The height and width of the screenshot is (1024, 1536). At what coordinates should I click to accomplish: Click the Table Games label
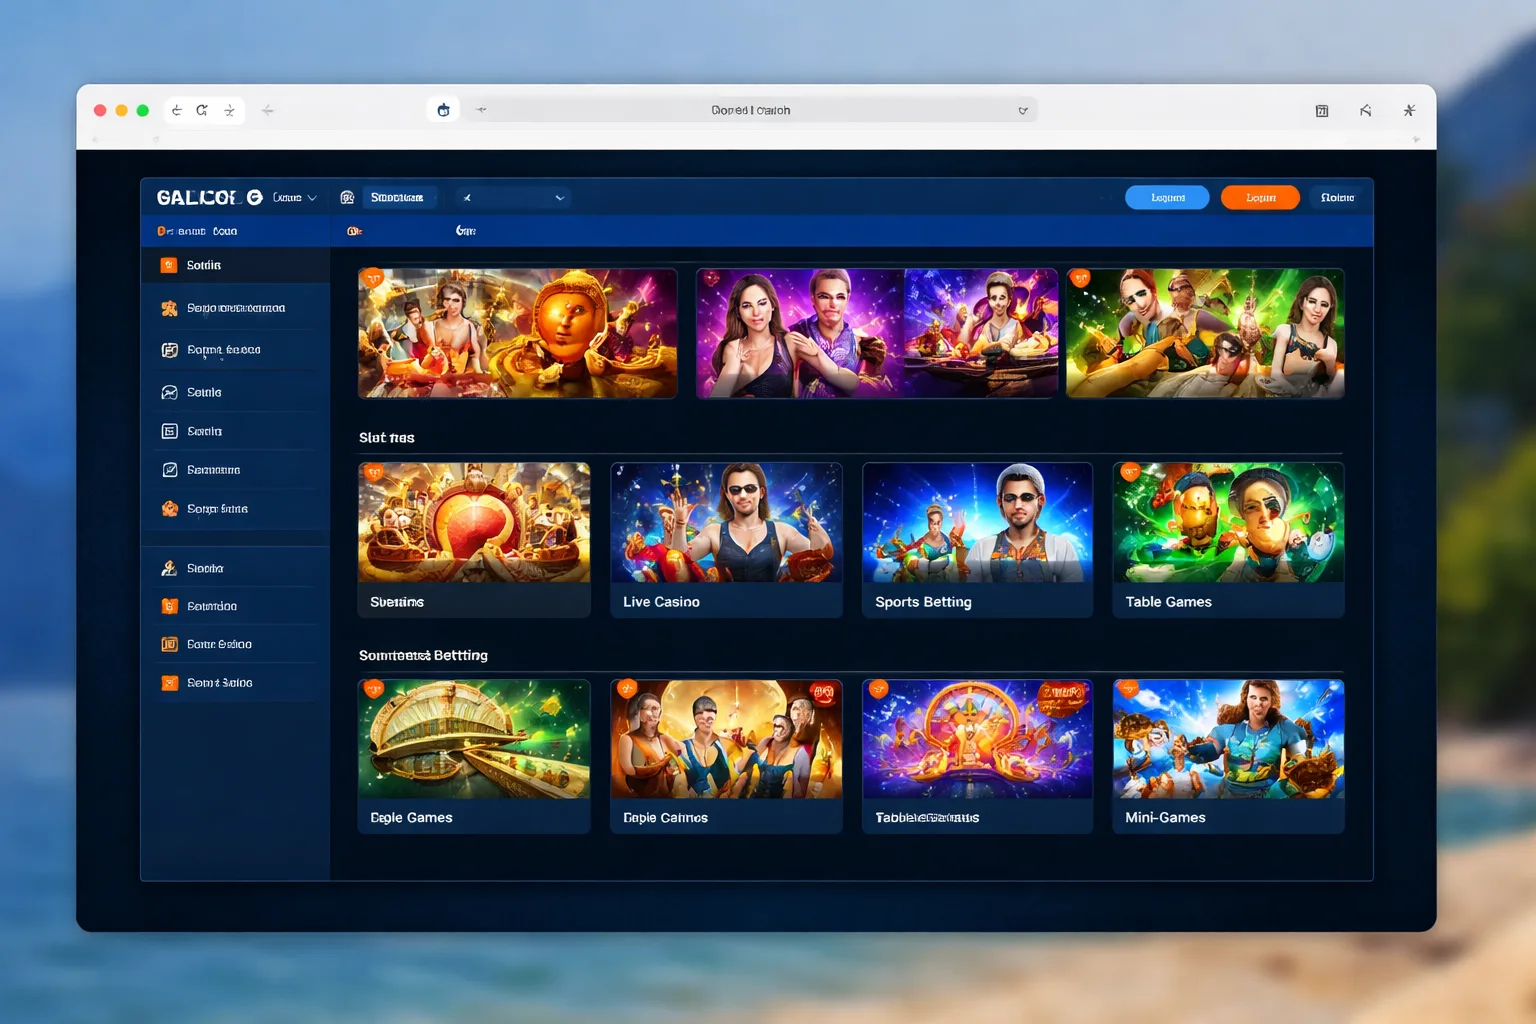1168,602
